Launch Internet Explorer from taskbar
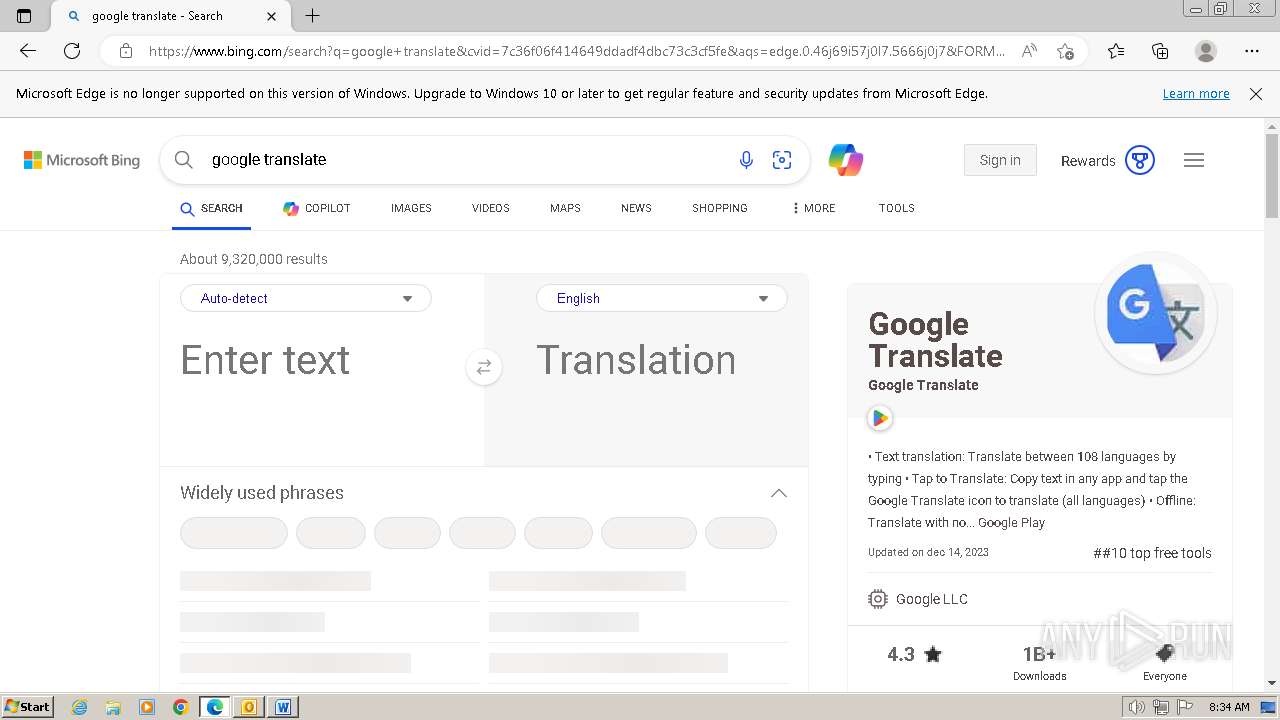The image size is (1280, 720). click(79, 707)
